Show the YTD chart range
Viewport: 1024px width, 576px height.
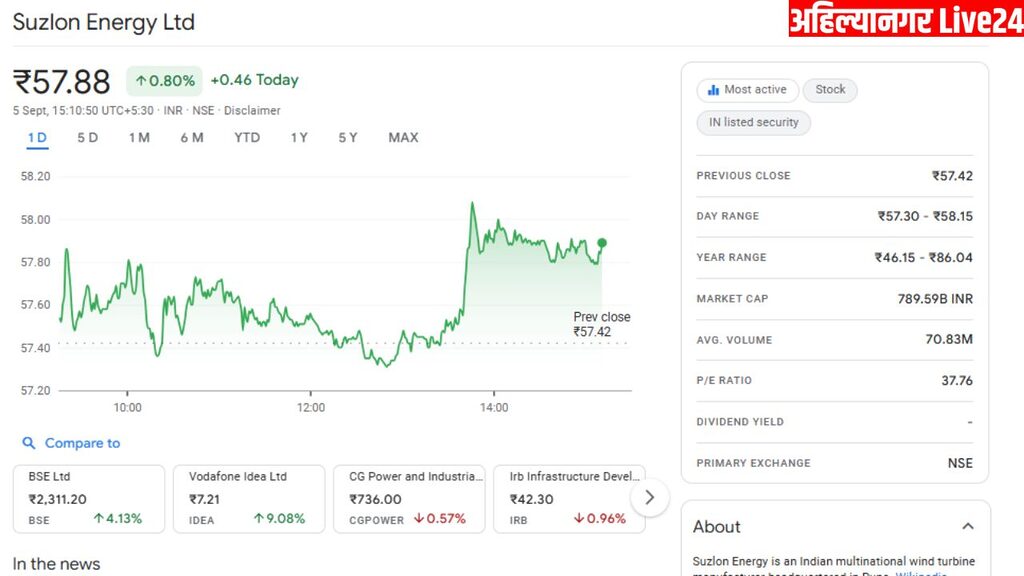(x=247, y=138)
